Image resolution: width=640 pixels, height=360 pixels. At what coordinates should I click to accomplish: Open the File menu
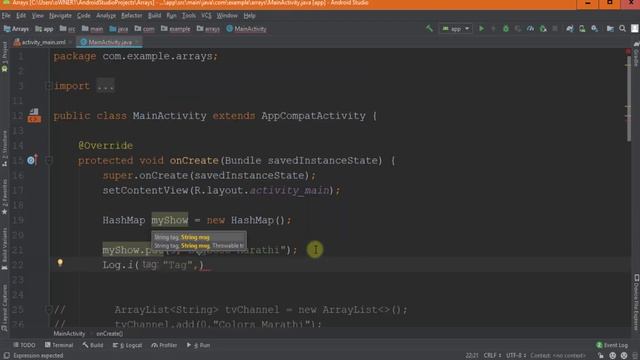6,16
